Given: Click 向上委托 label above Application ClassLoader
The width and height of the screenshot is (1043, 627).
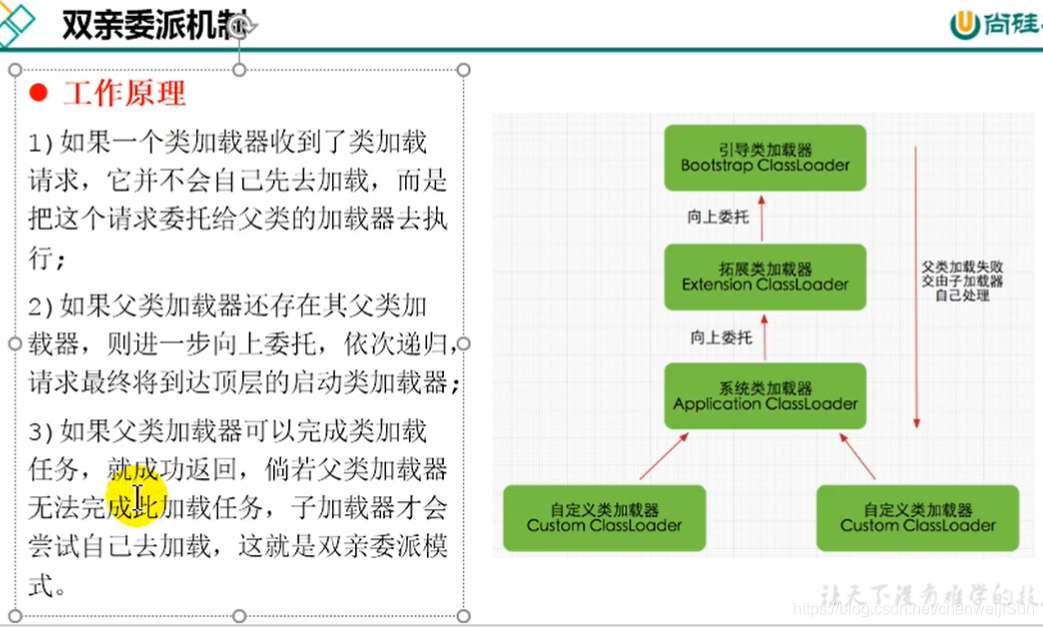Looking at the screenshot, I should (x=721, y=337).
